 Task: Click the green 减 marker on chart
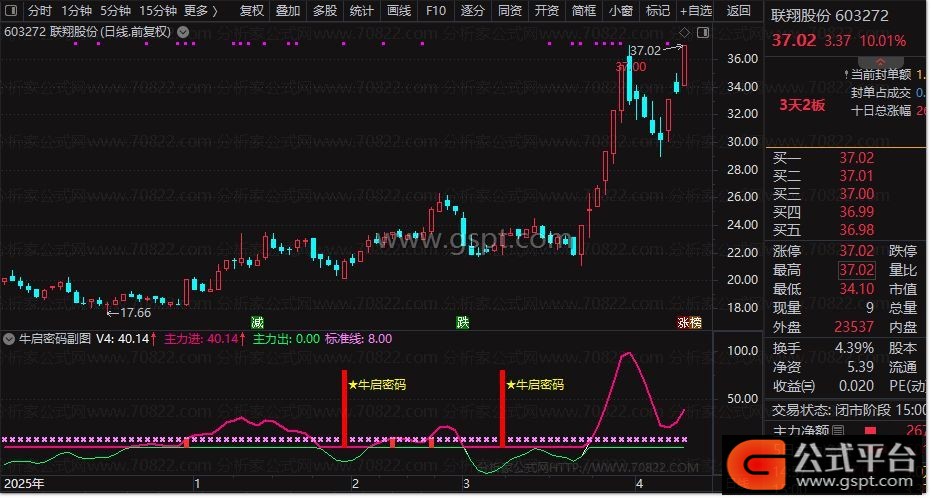click(x=257, y=323)
